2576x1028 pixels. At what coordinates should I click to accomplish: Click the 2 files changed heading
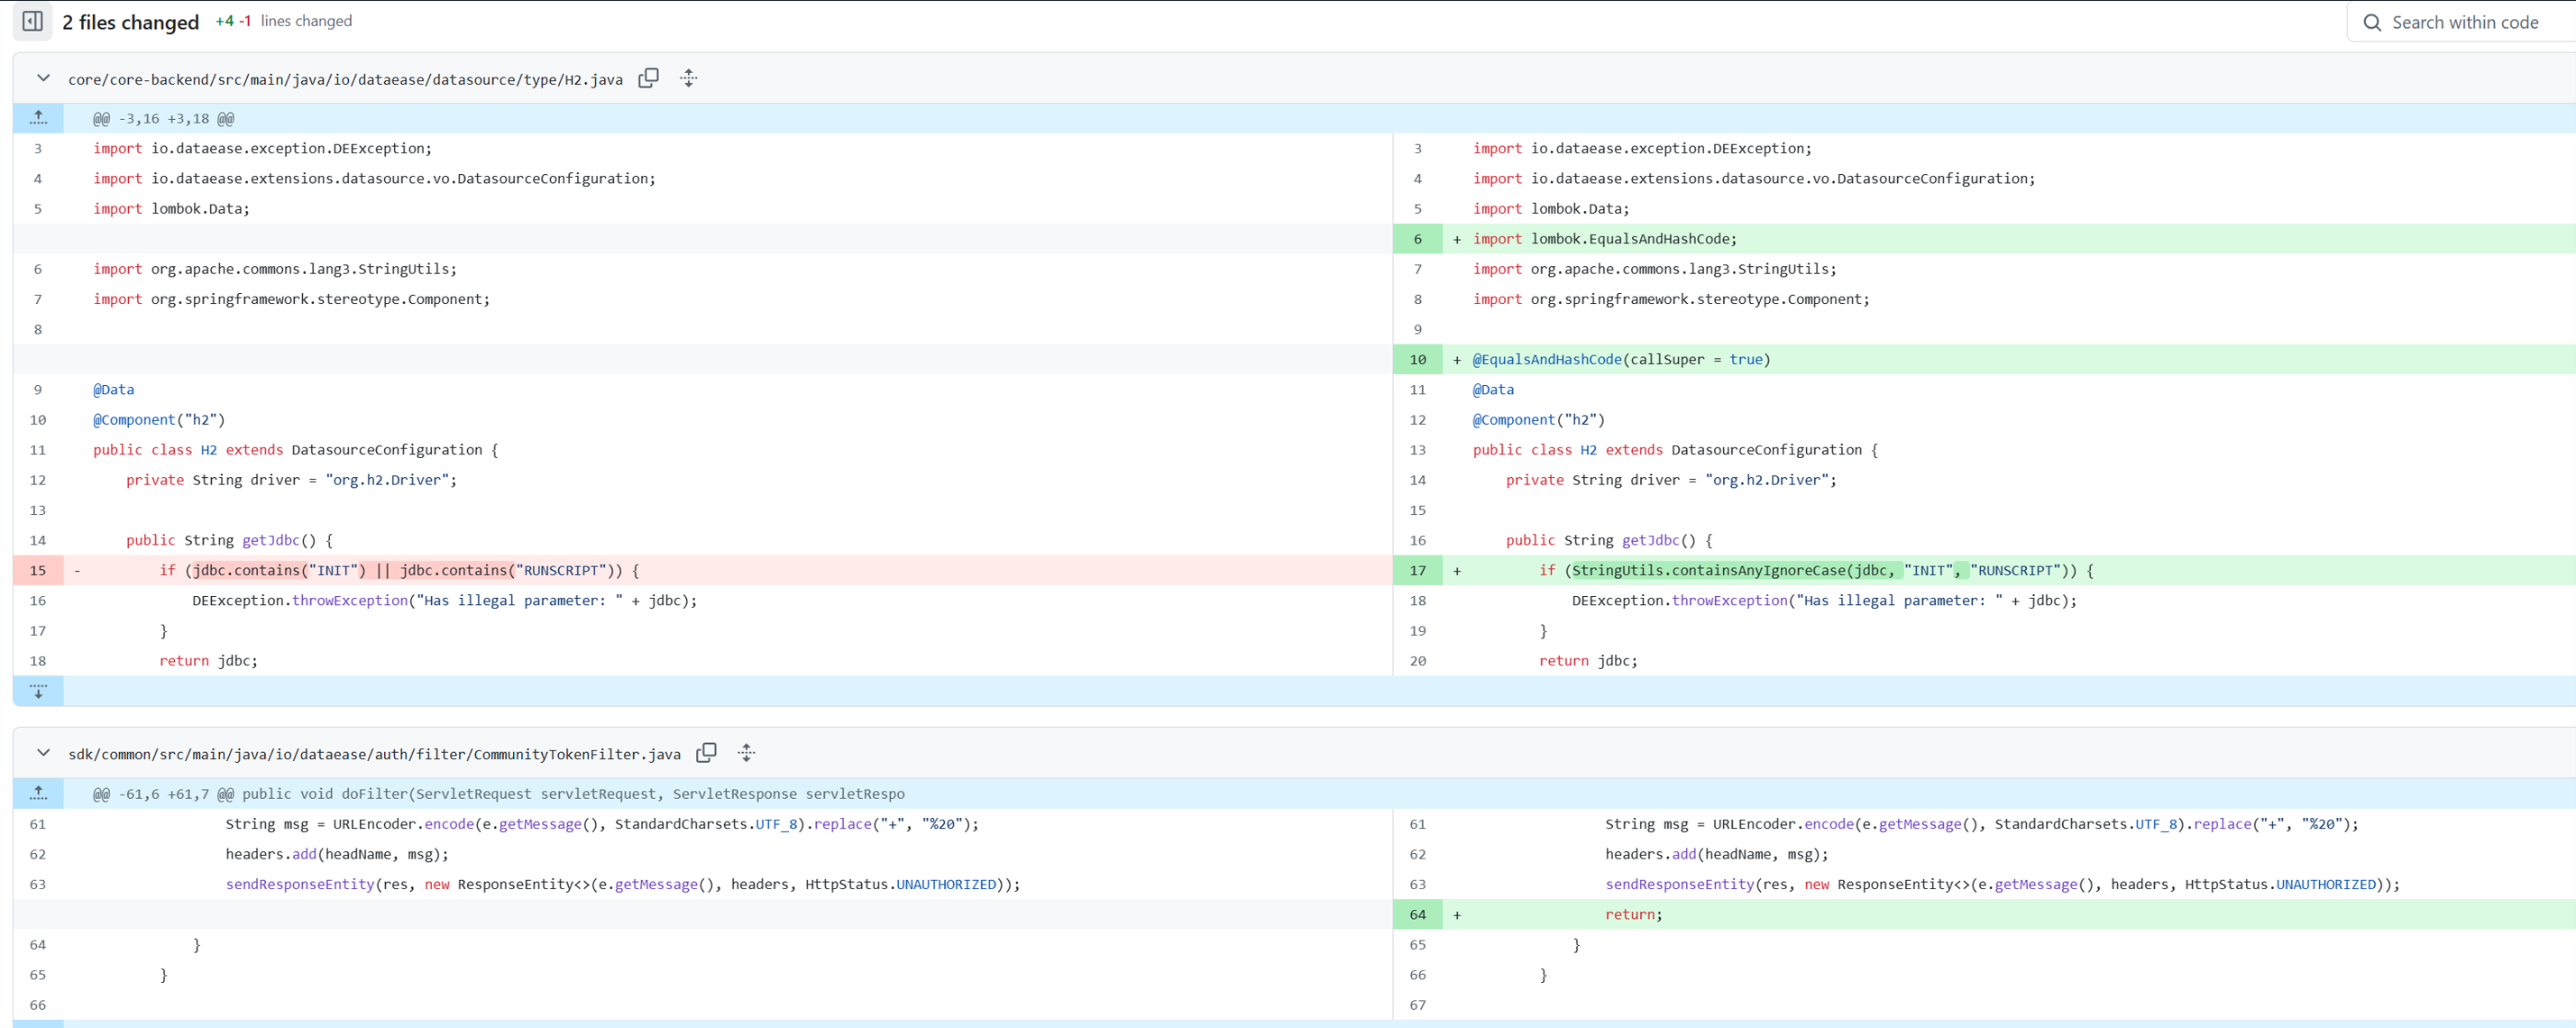[x=130, y=22]
